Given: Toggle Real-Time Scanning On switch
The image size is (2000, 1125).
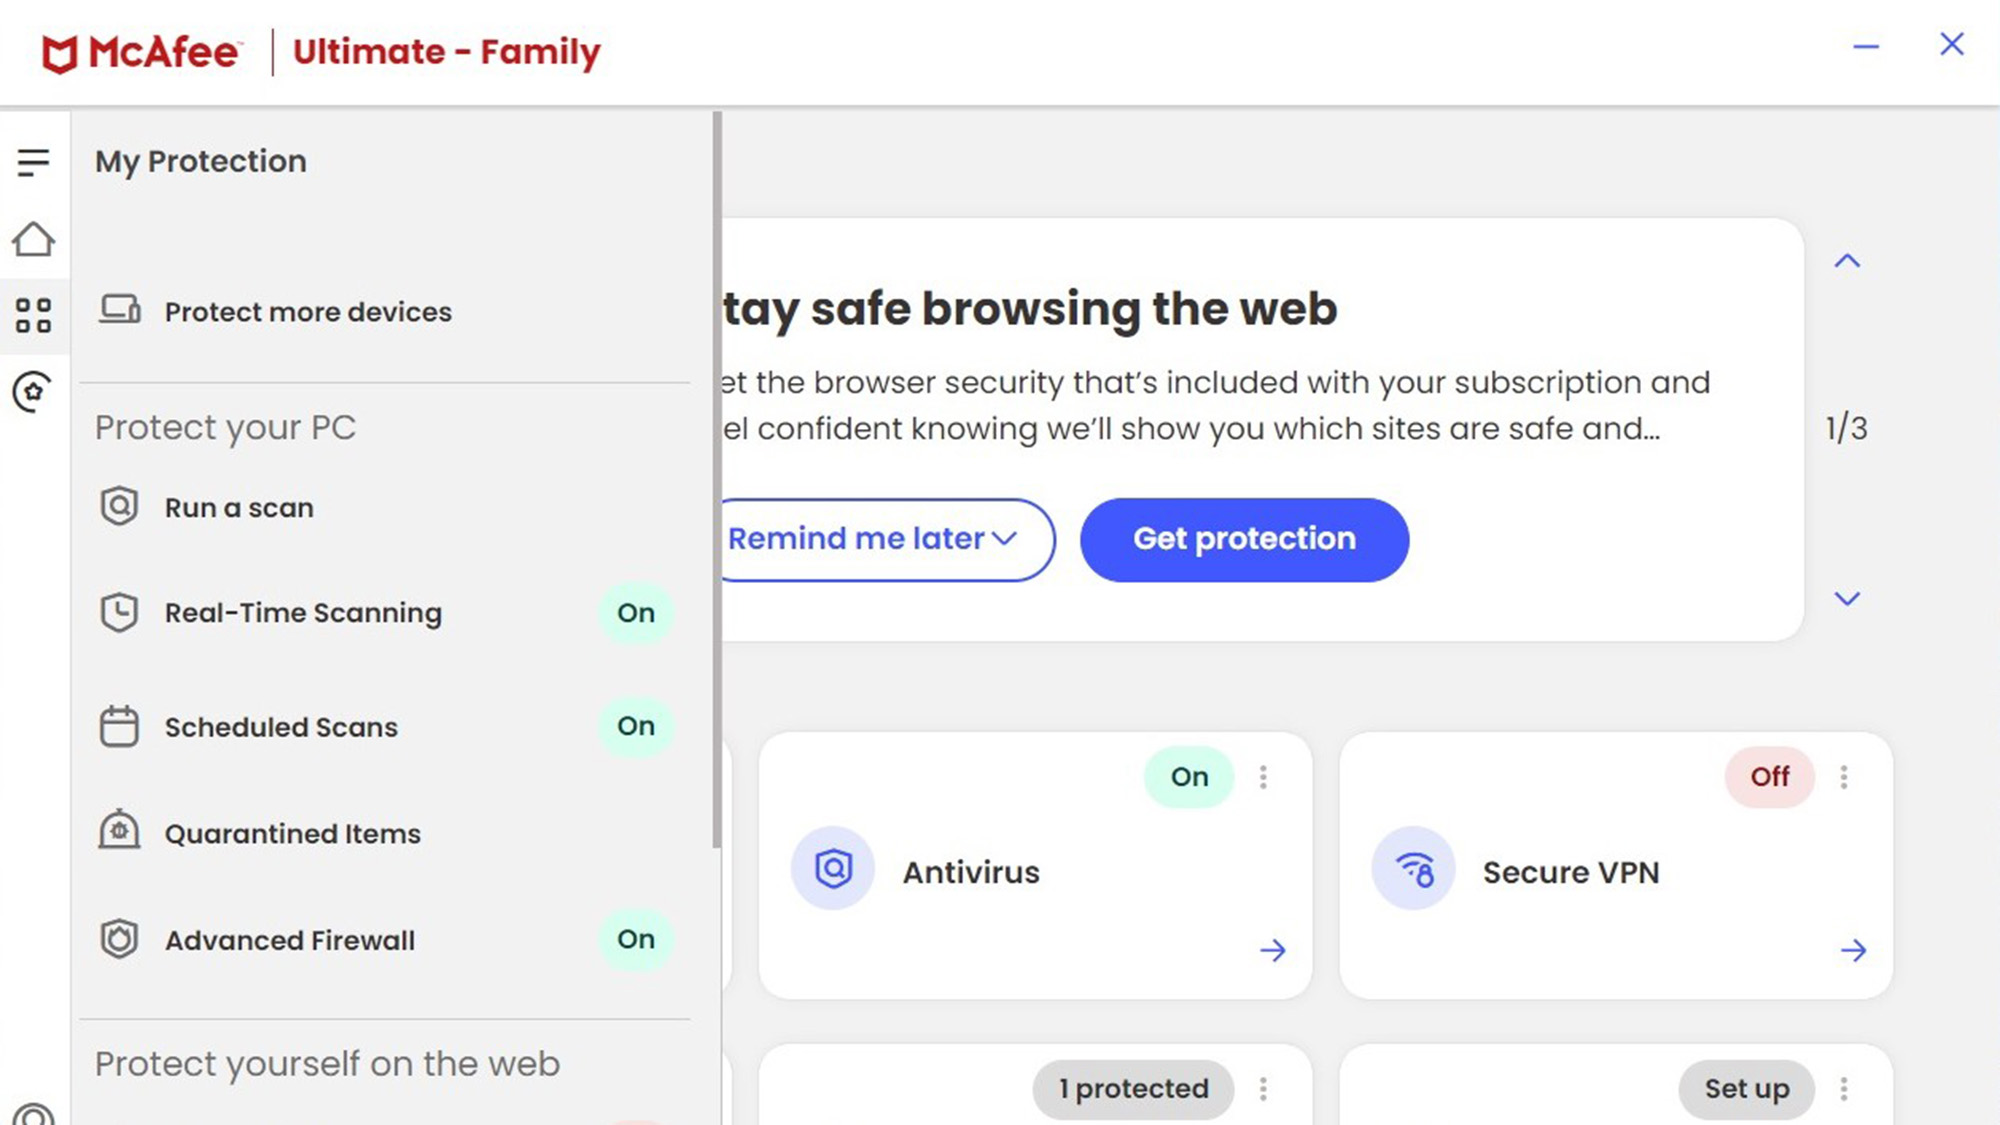Looking at the screenshot, I should 635,613.
